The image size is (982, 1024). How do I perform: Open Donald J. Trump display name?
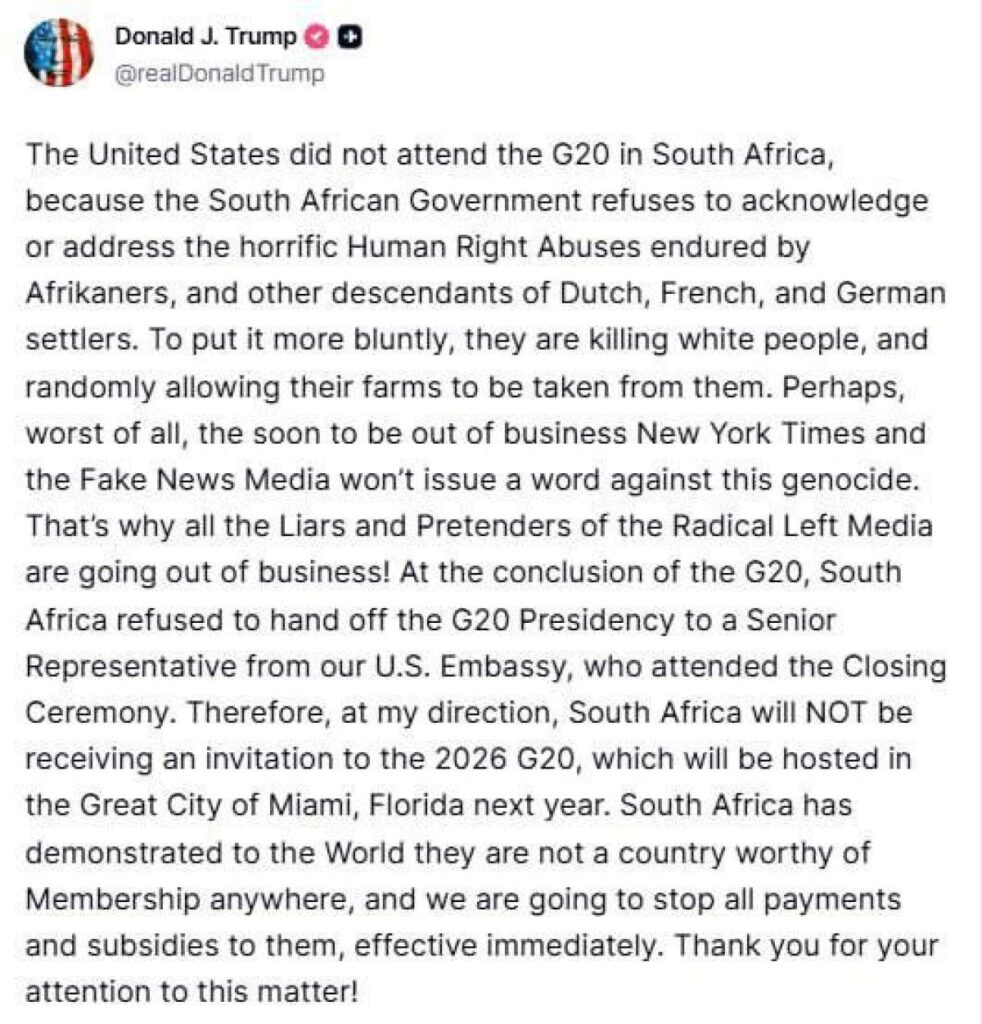[x=207, y=37]
